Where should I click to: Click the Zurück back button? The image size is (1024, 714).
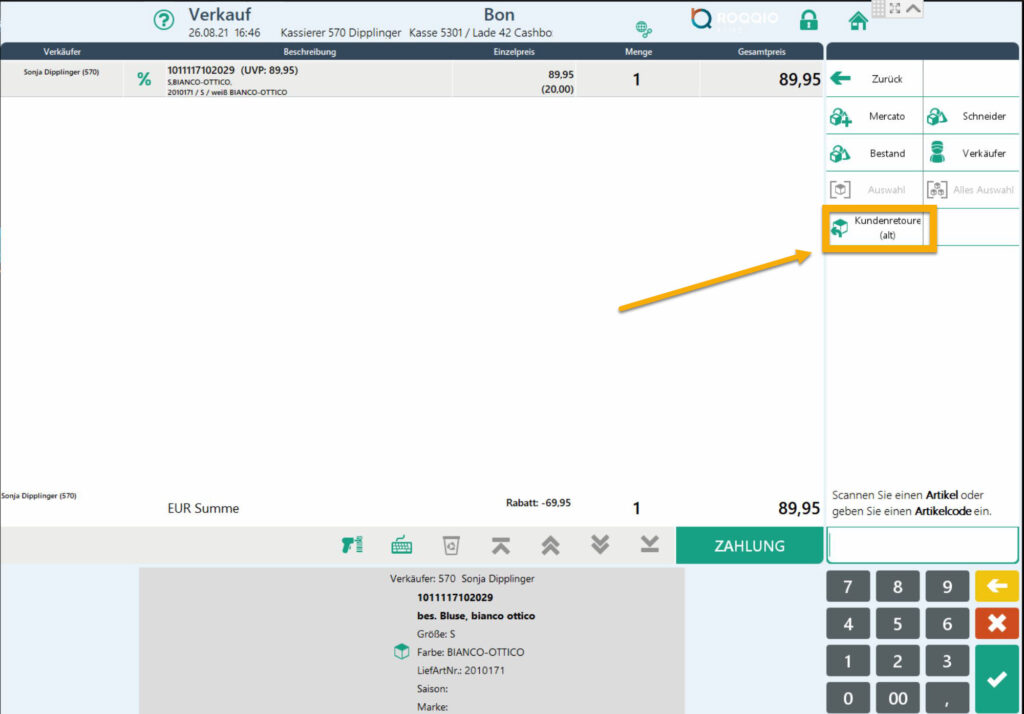873,78
